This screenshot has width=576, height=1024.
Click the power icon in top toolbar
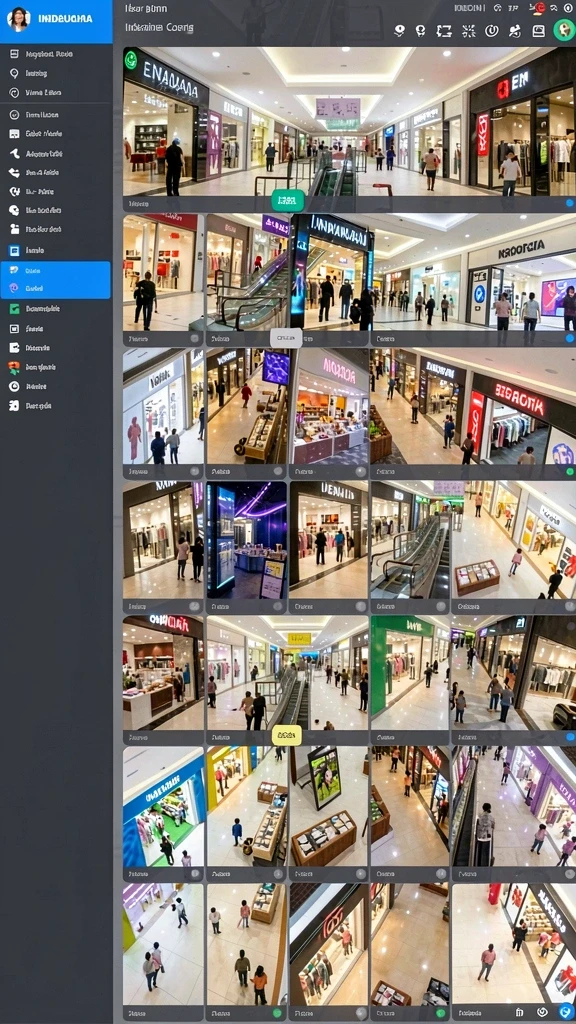point(492,31)
